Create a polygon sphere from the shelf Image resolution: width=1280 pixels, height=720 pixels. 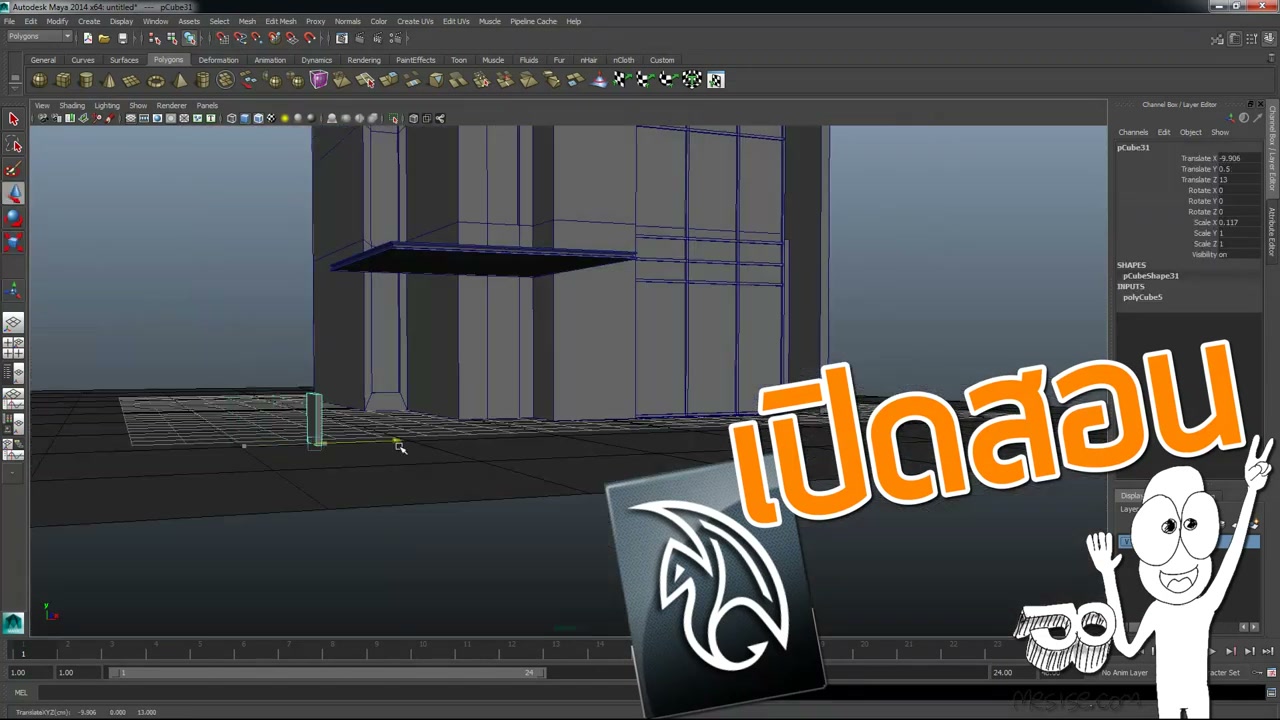tap(39, 80)
